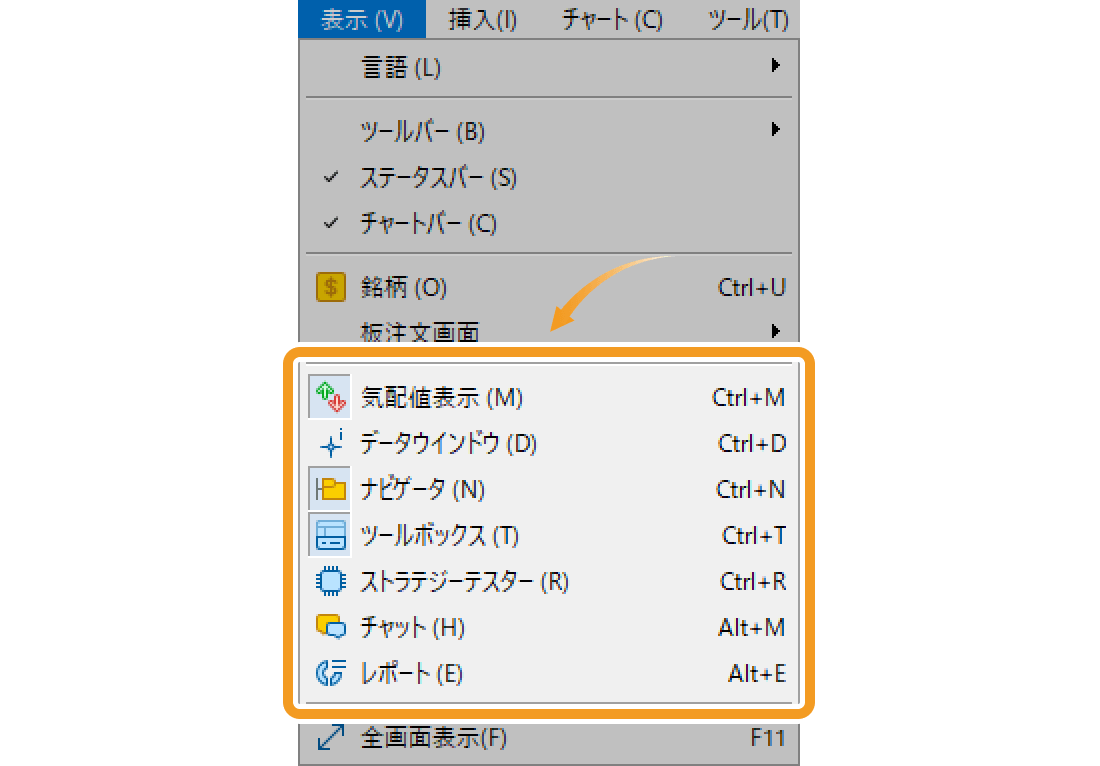
Task: Toggle the ステータスバー (S) checkmark
Action: (331, 177)
